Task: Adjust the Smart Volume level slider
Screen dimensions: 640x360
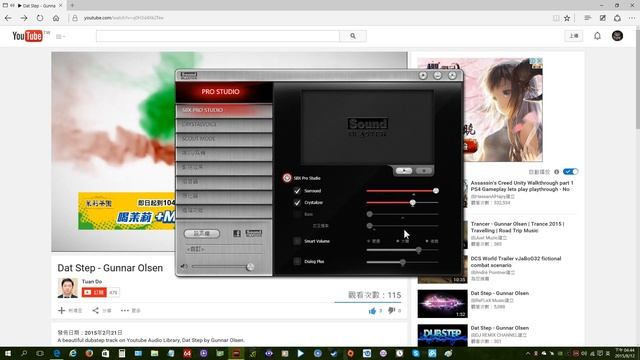Action: (x=418, y=250)
